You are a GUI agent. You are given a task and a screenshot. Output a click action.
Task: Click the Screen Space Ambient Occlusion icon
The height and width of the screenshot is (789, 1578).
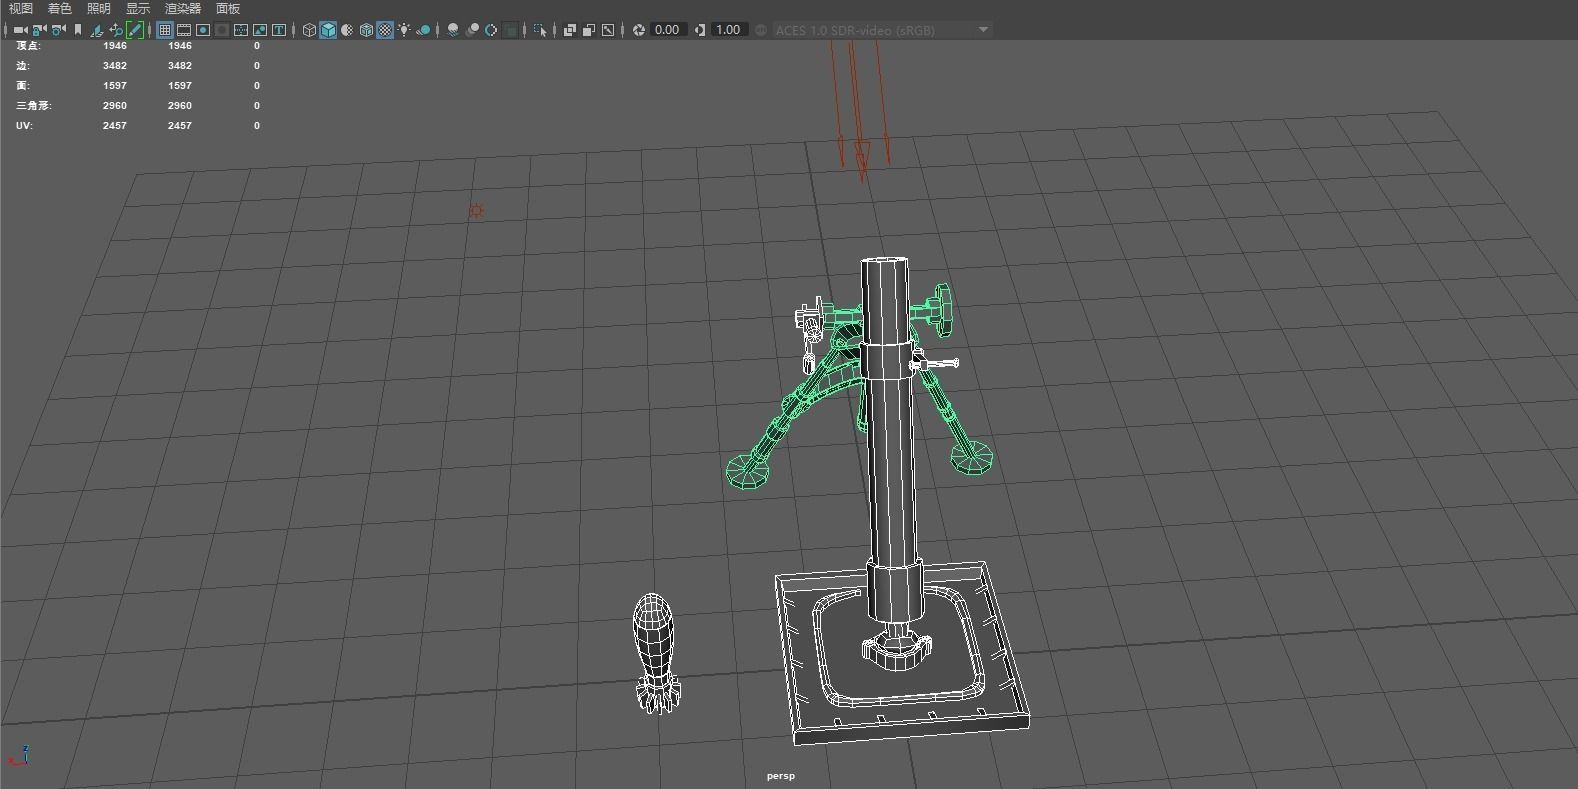tap(453, 30)
